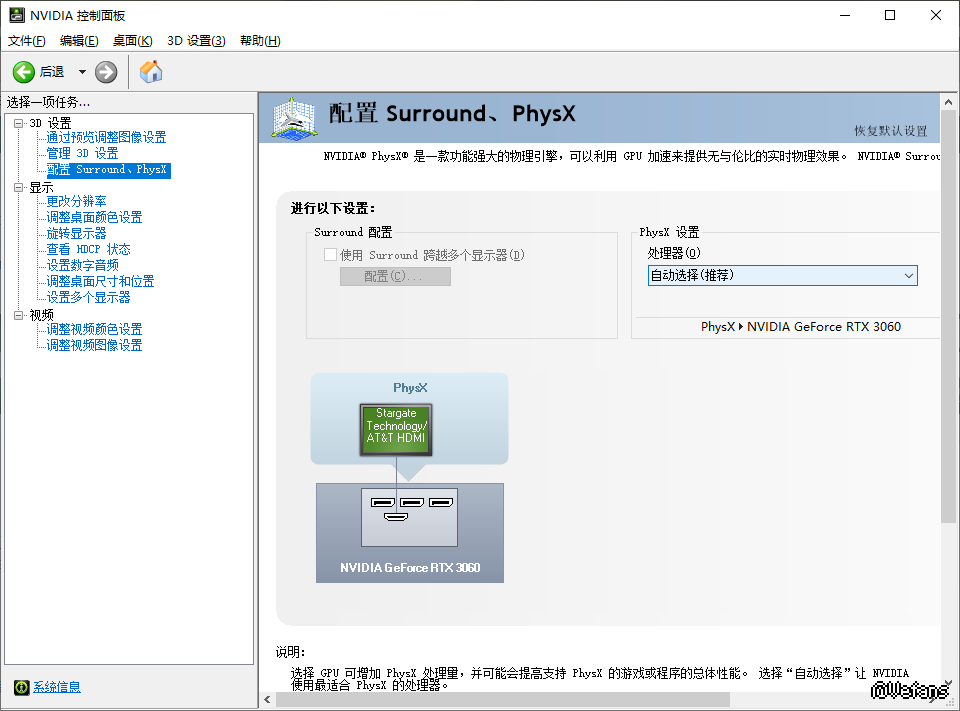
Task: Maximize the NVIDIA 控制面板 window
Action: 890,15
